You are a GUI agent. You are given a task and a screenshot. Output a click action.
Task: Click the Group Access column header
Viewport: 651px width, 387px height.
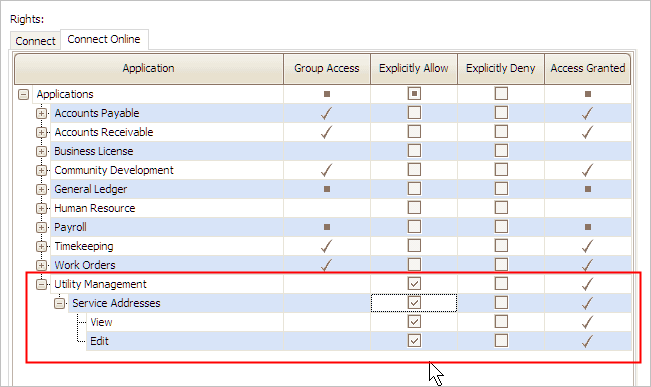coord(327,69)
